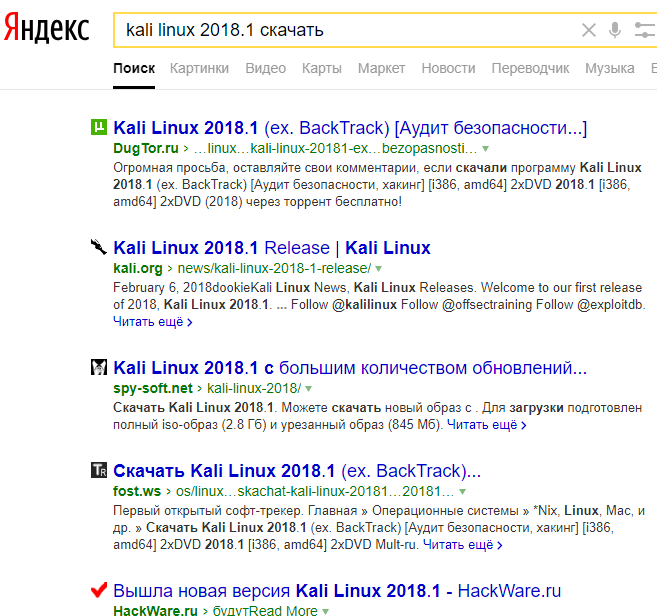Click snippet text 'Первый открытый софт-трекер'
657x616 pixels.
point(209,511)
